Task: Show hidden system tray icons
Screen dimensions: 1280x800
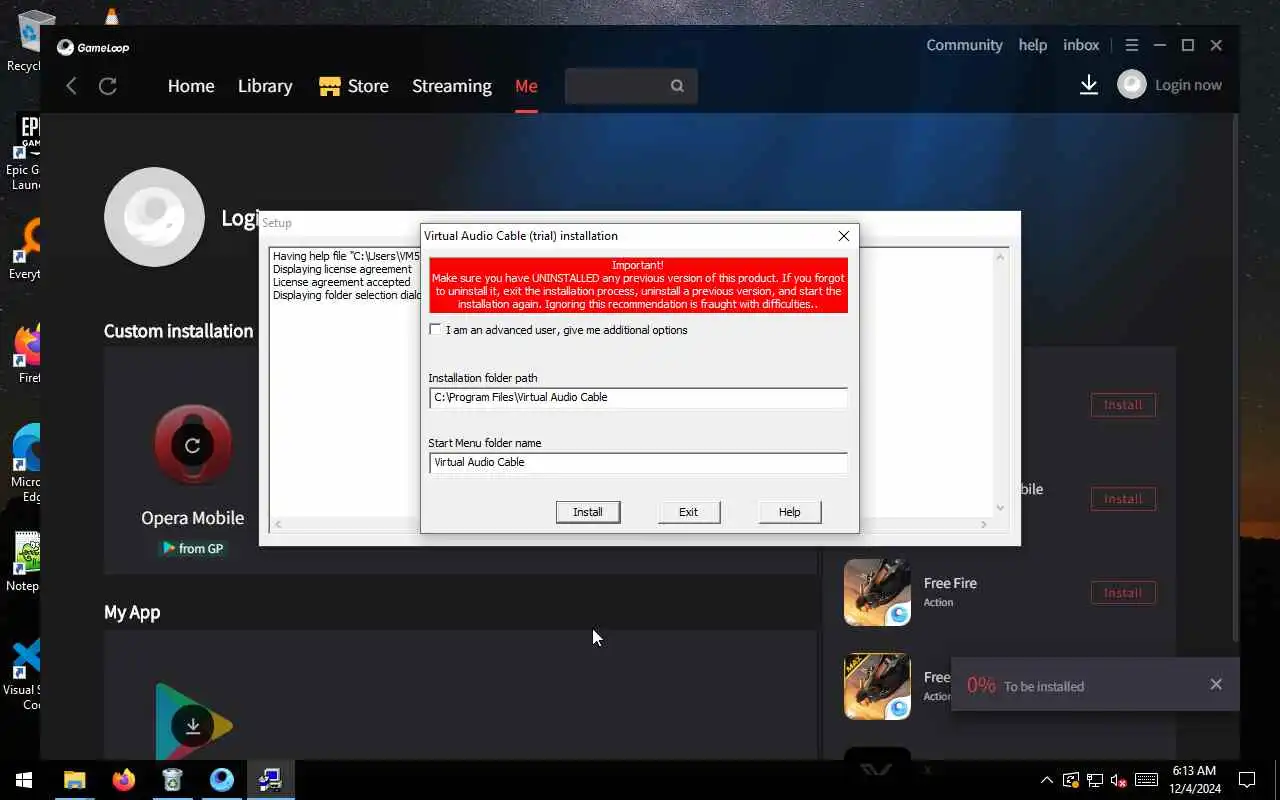Action: (1047, 780)
